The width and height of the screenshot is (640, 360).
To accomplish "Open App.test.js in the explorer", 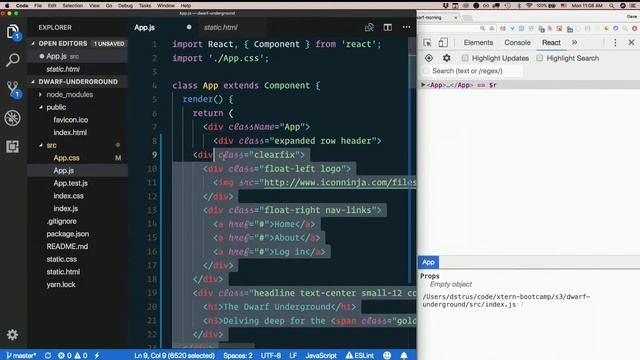I will pos(71,183).
